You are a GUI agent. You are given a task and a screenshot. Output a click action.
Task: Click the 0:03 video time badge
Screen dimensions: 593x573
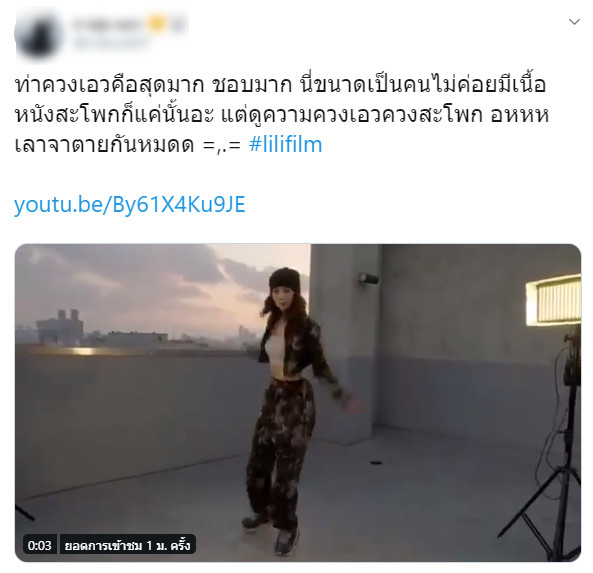40,545
